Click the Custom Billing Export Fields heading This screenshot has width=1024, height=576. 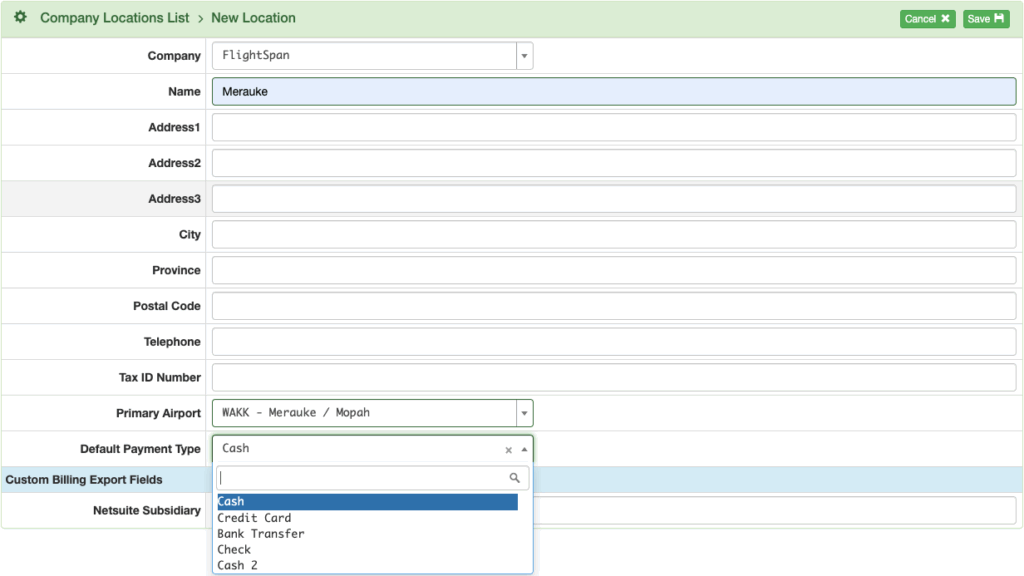[x=84, y=479]
